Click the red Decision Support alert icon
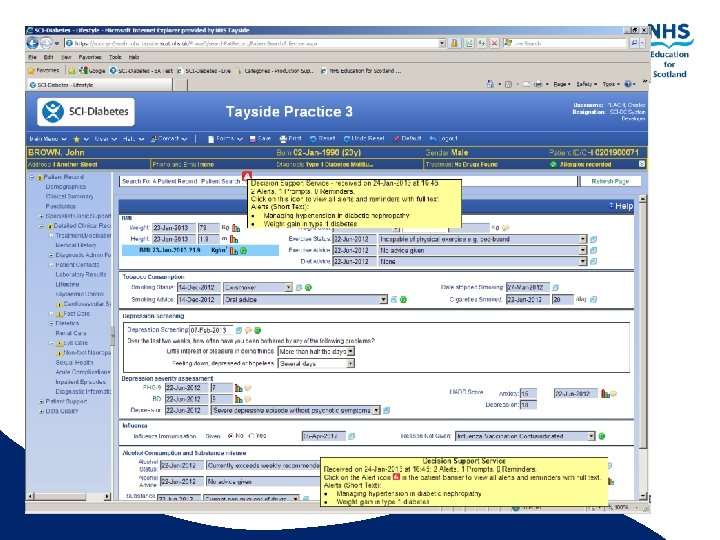Viewport: 720px width, 540px height. [x=247, y=176]
